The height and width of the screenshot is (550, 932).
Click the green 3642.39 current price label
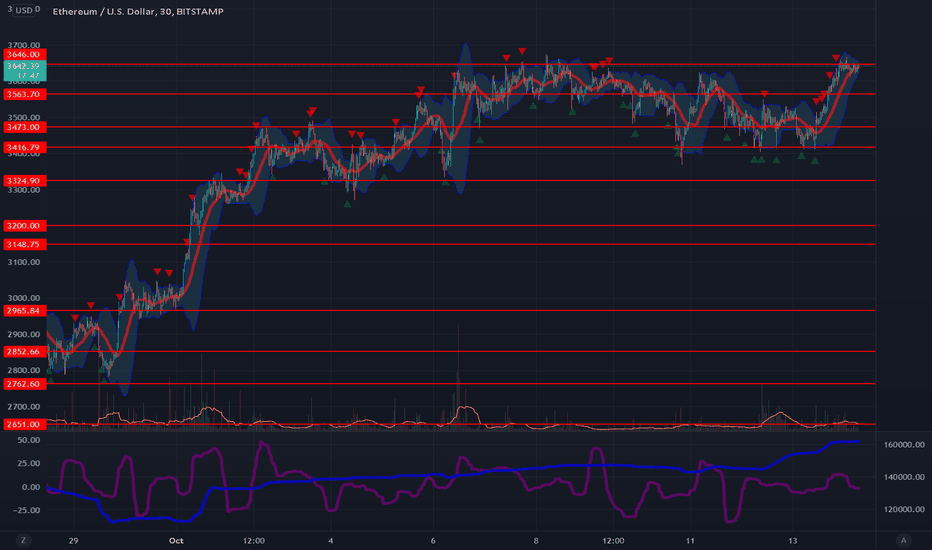(24, 71)
